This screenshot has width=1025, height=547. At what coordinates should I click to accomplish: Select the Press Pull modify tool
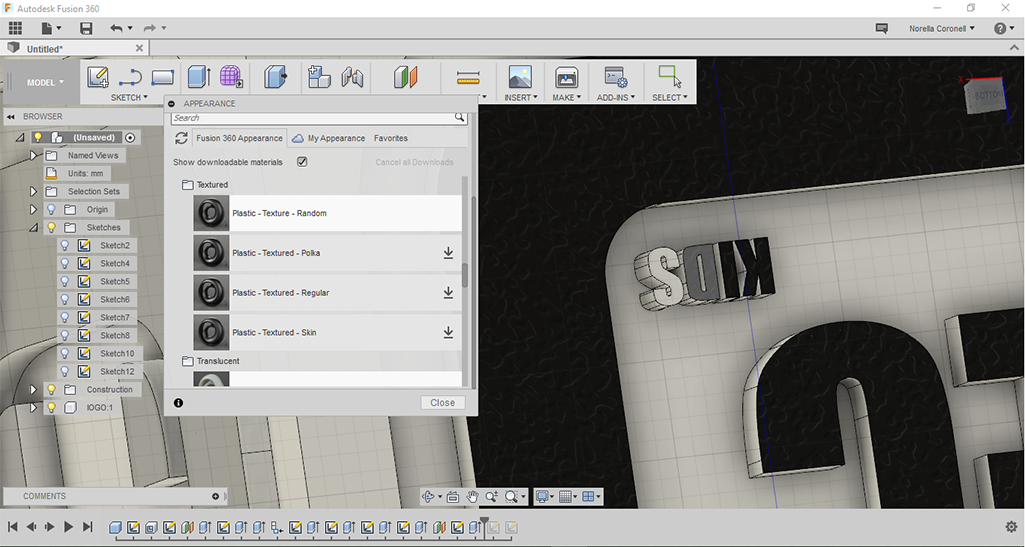coord(275,77)
